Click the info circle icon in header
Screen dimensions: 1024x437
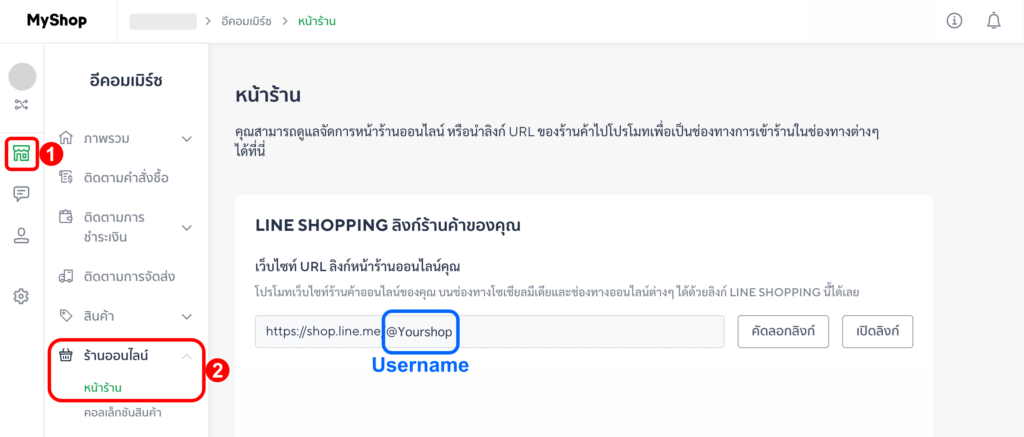954,21
